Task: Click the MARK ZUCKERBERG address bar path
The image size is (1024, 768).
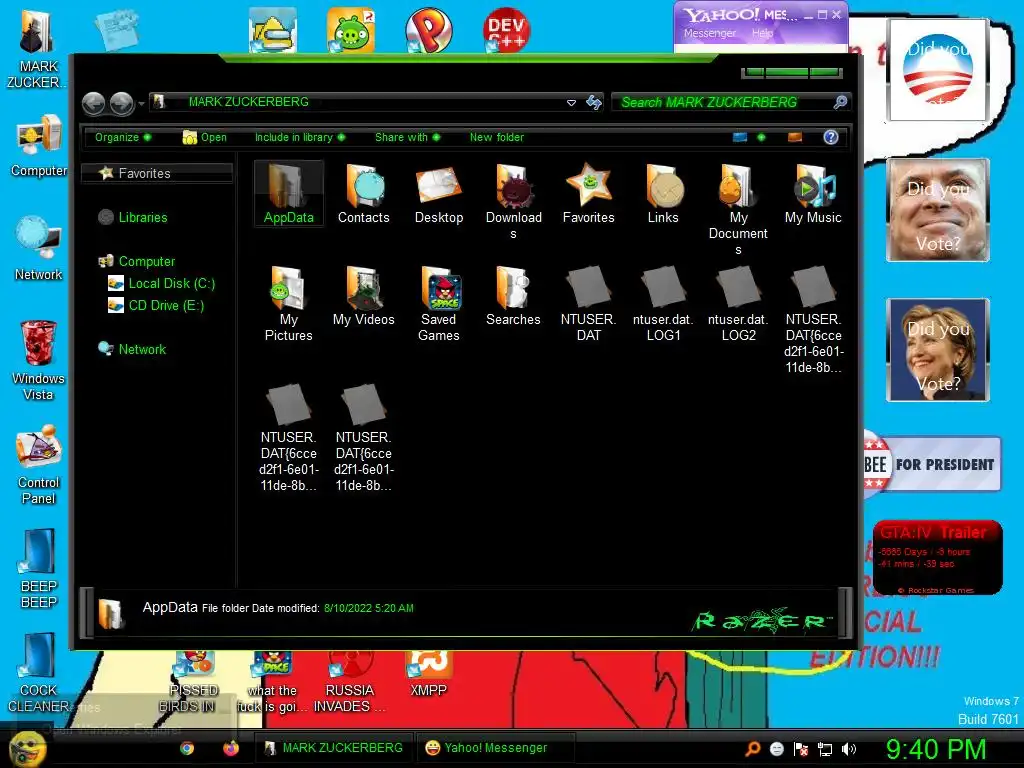Action: pos(248,102)
